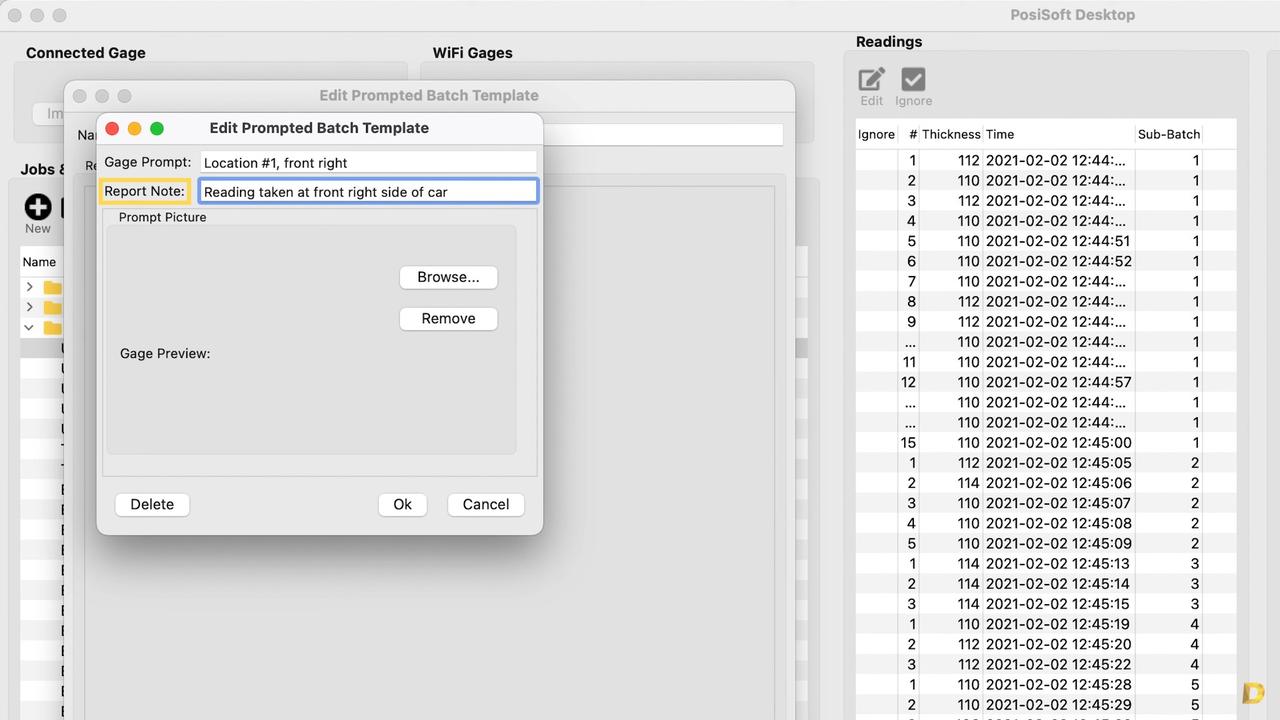Expand the first folder's chevron in tree
This screenshot has width=1280, height=720.
click(29, 287)
